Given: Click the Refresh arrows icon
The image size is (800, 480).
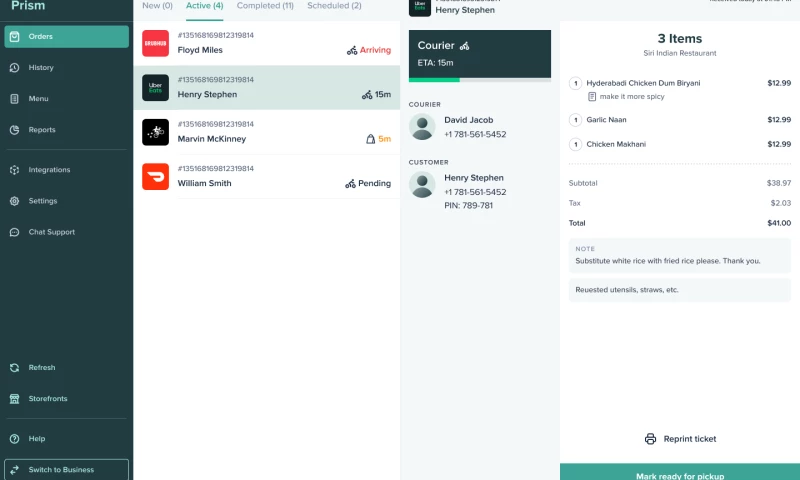Looking at the screenshot, I should tap(14, 368).
